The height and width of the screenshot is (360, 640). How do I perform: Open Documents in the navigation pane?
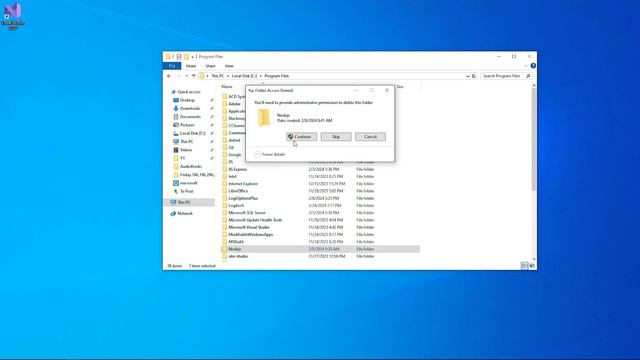click(190, 117)
